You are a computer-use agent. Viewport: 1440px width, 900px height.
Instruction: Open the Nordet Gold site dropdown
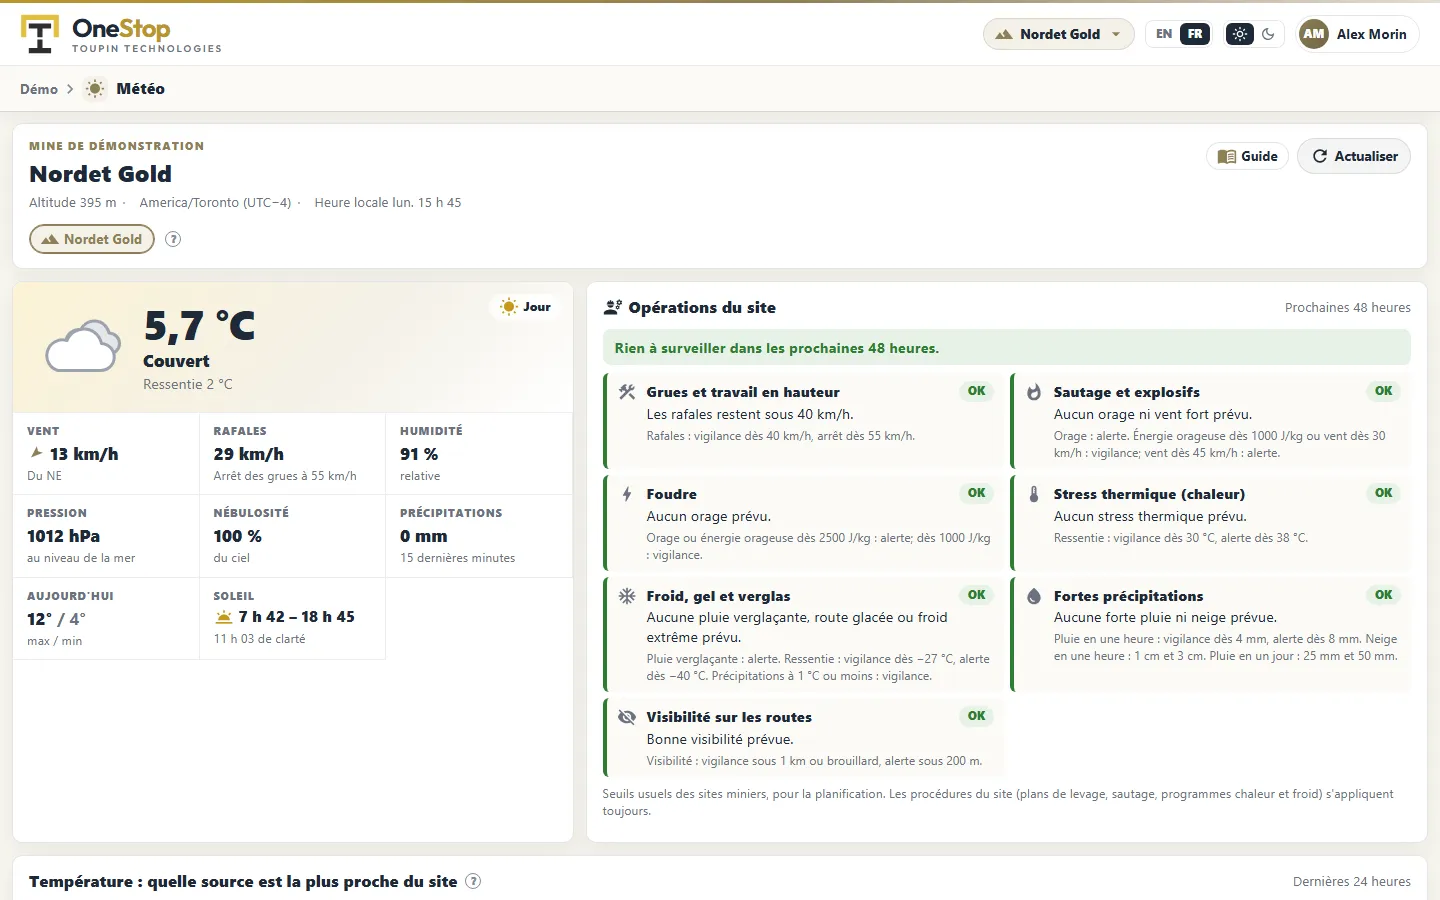(1059, 34)
